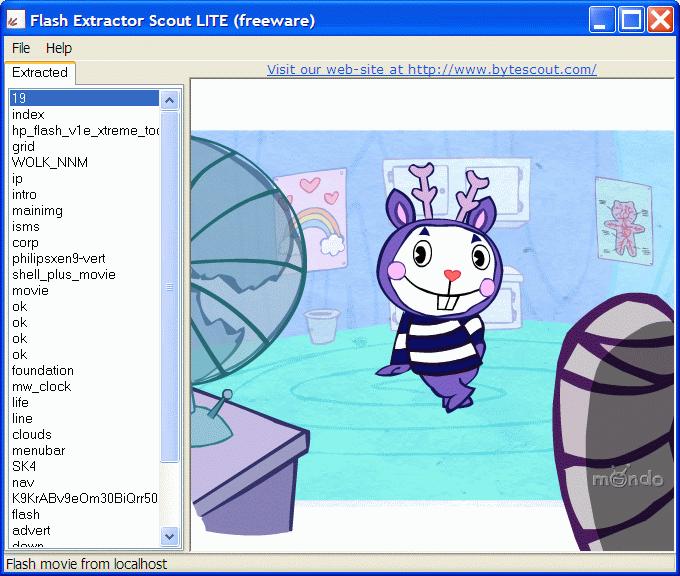Select the 'index' list entry

click(84, 115)
